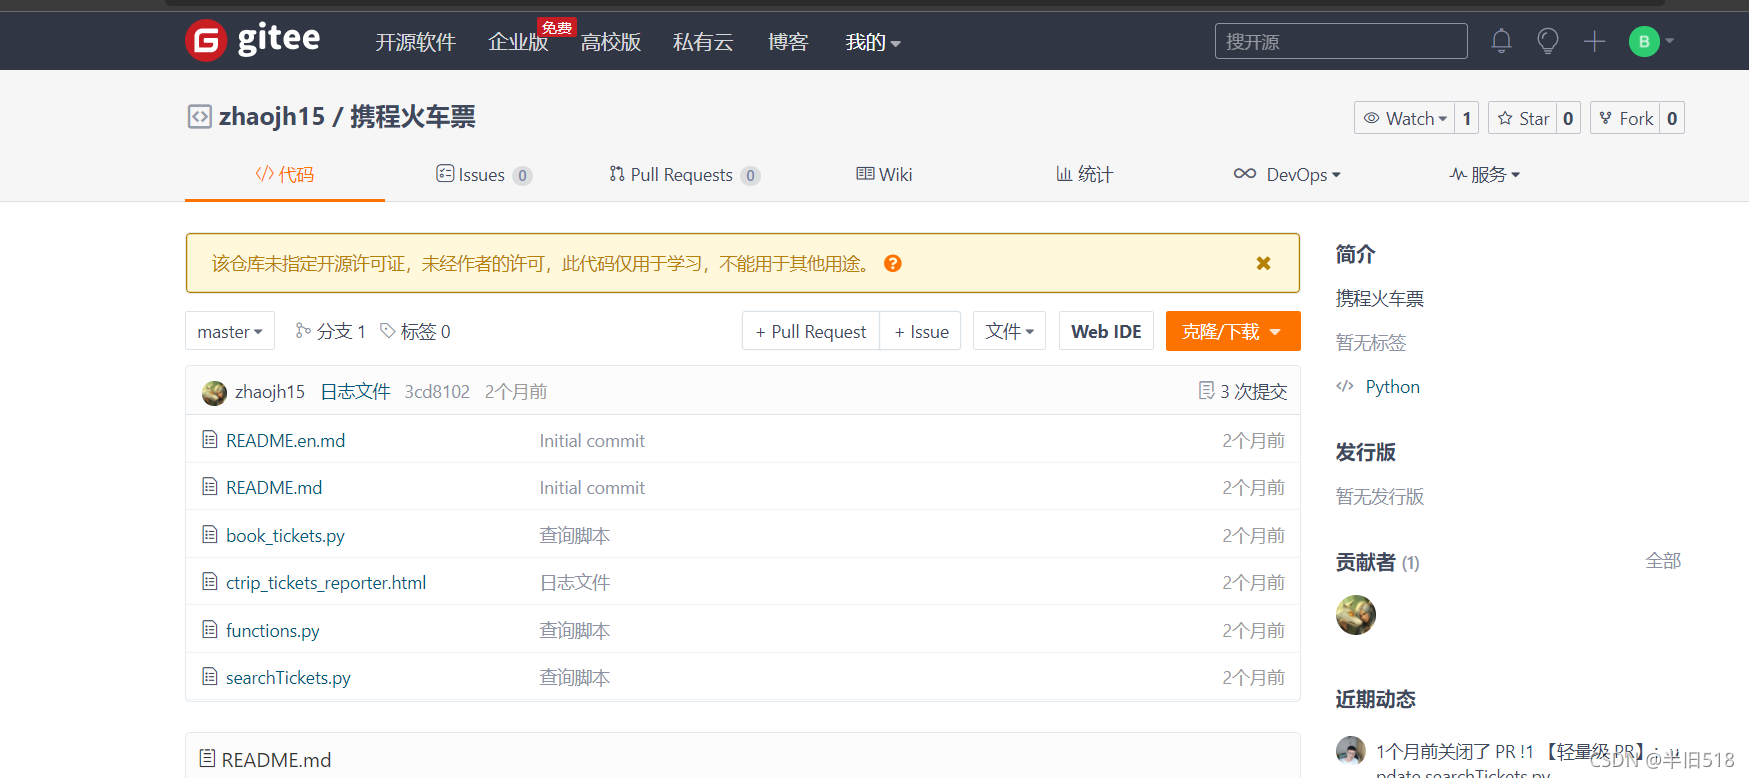
Task: Switch to the Issues tab
Action: coord(484,174)
